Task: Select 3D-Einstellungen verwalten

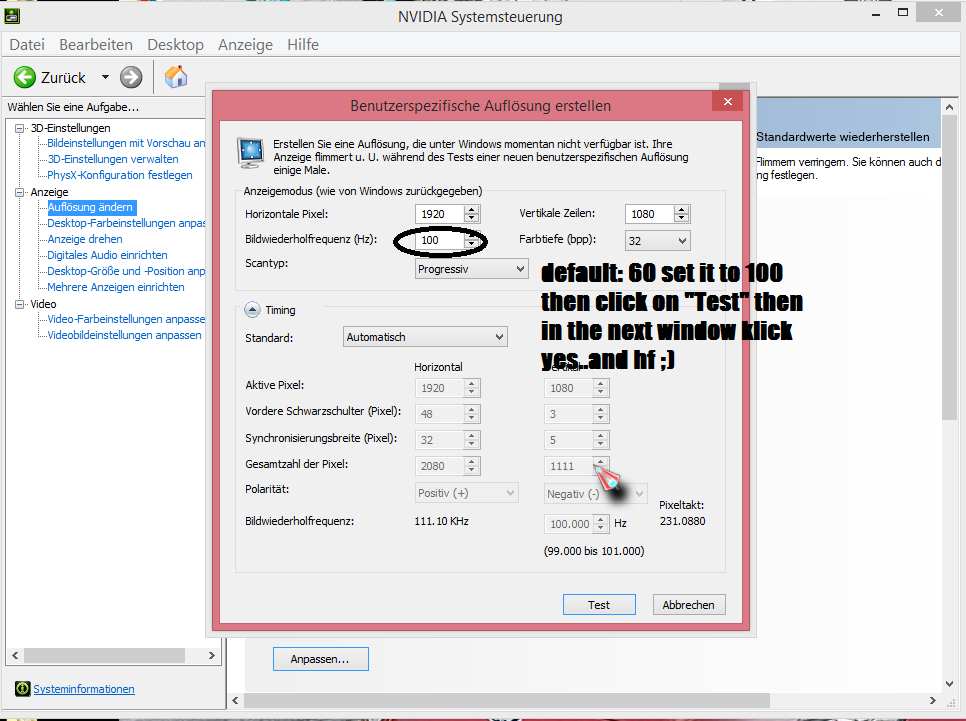Action: coord(113,159)
